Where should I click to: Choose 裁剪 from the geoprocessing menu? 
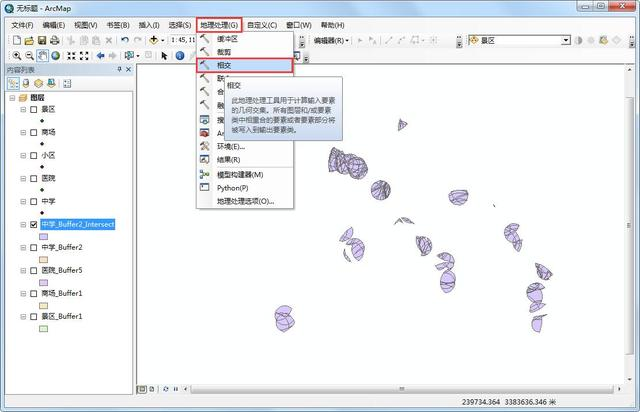(244, 52)
